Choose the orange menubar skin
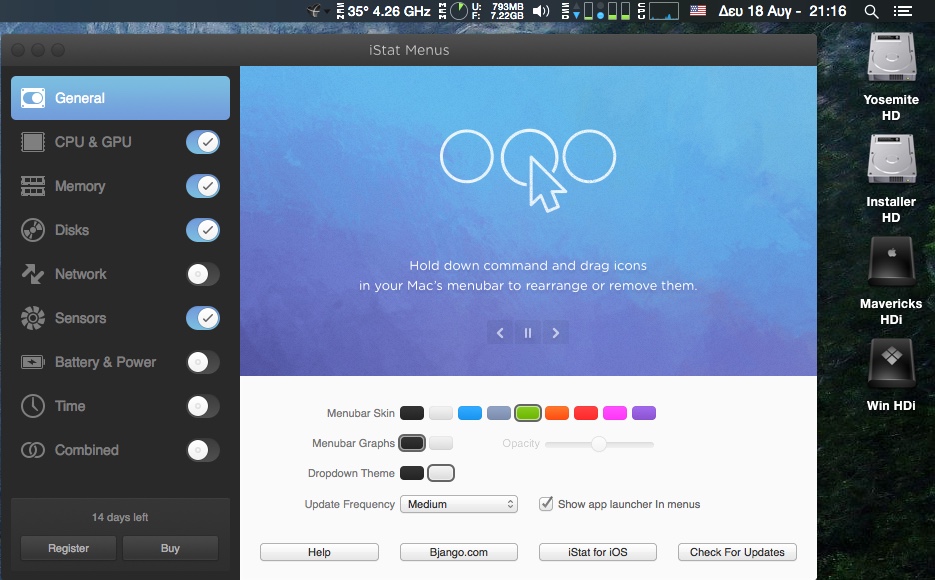Screen dimensions: 935x580 click(557, 413)
